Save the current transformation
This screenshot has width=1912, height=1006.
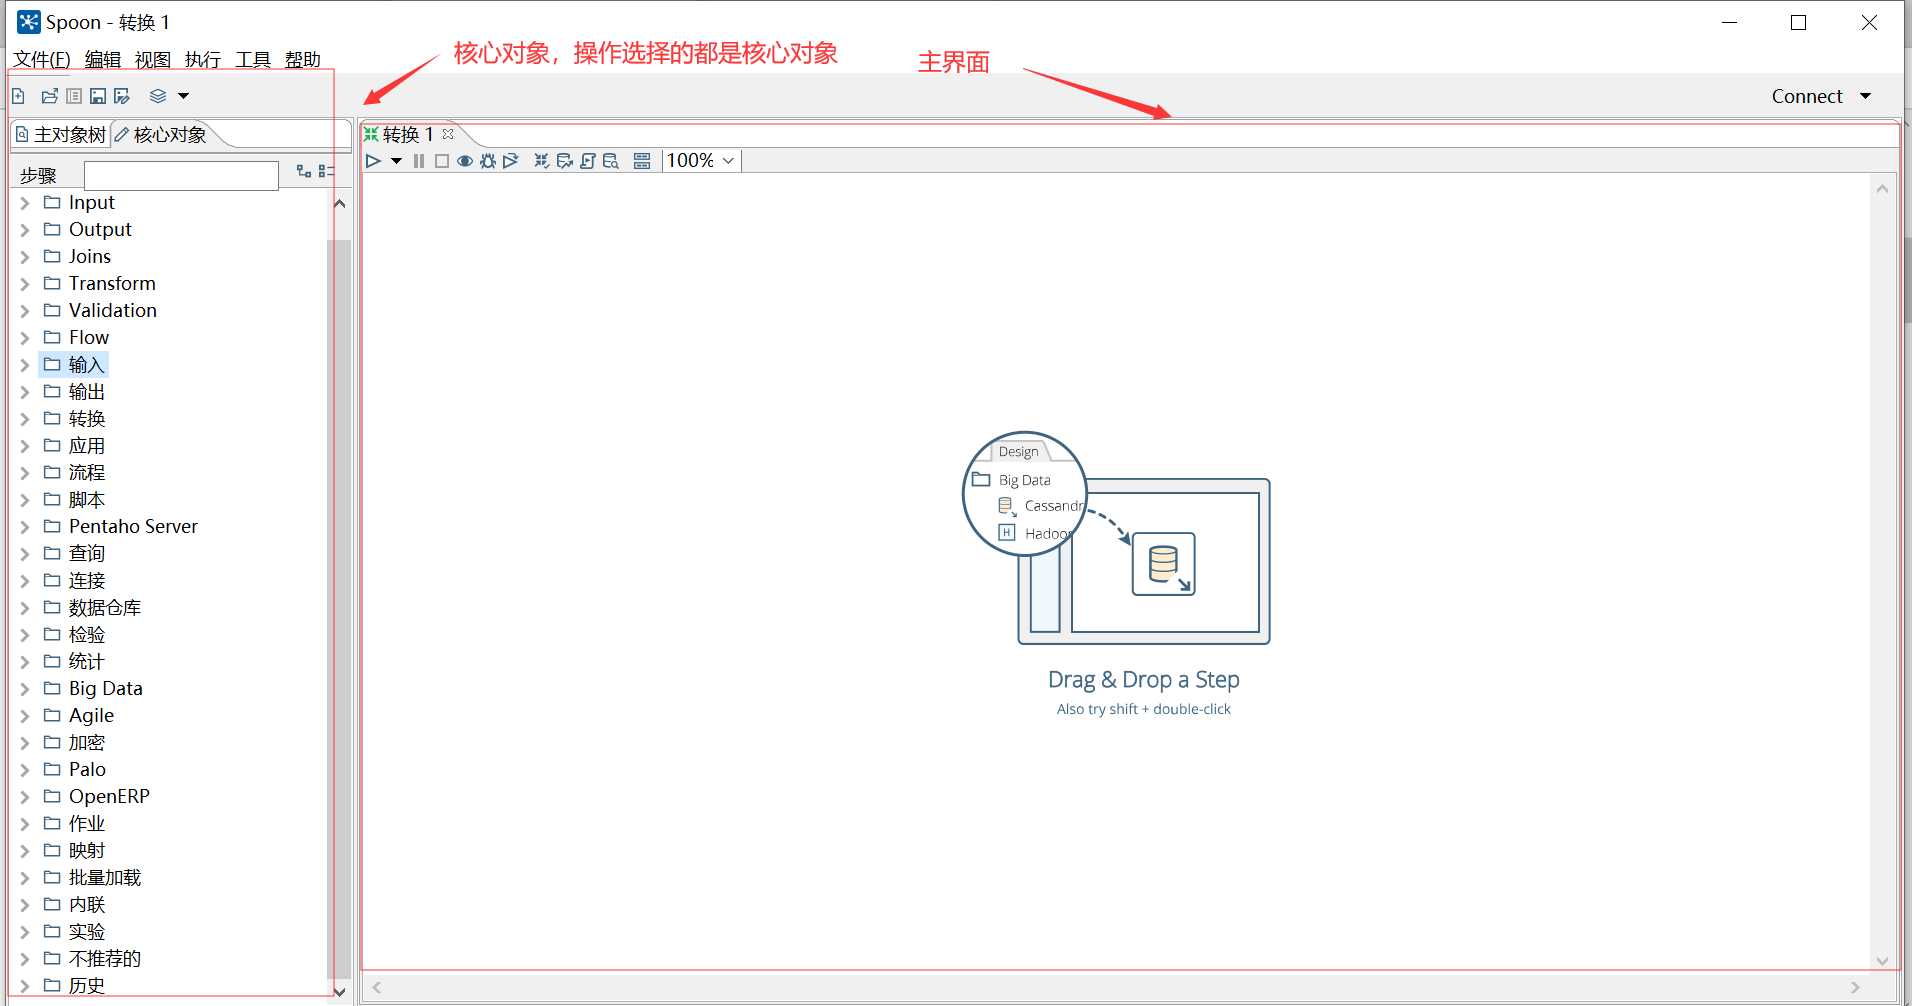click(98, 96)
